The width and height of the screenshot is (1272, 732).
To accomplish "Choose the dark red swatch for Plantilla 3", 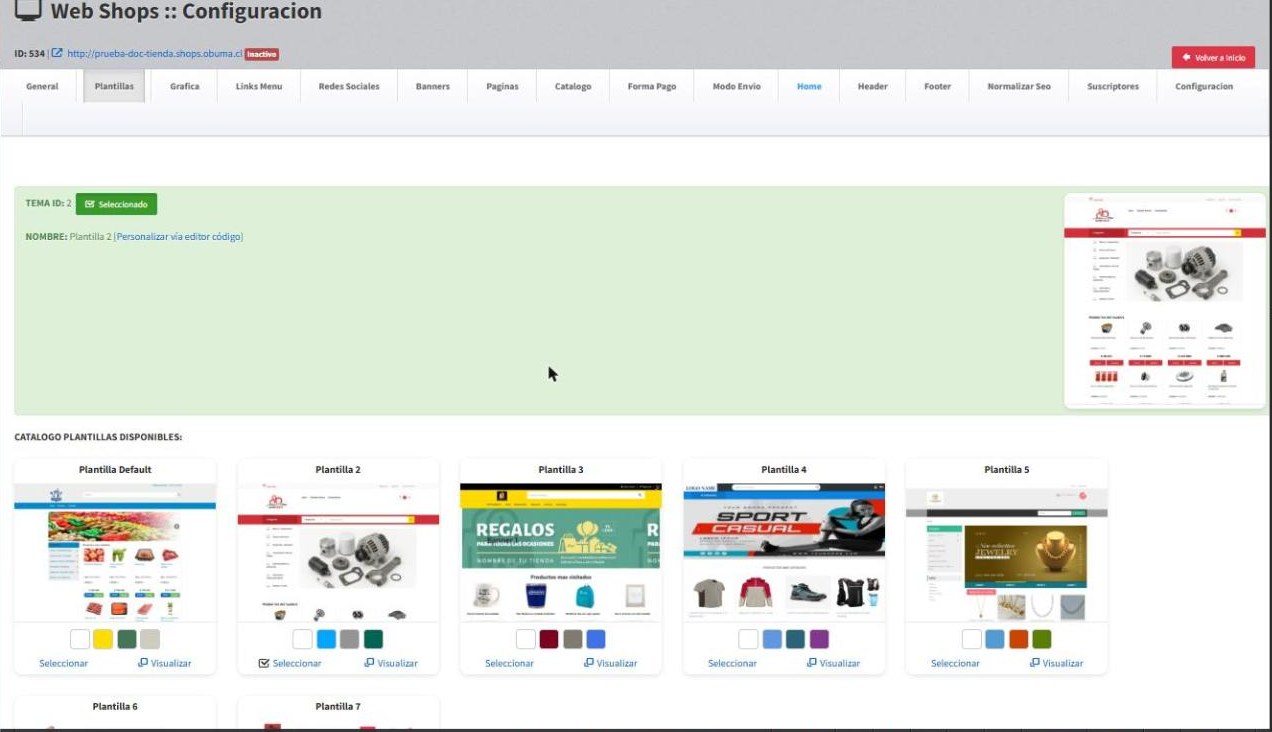I will click(x=549, y=639).
